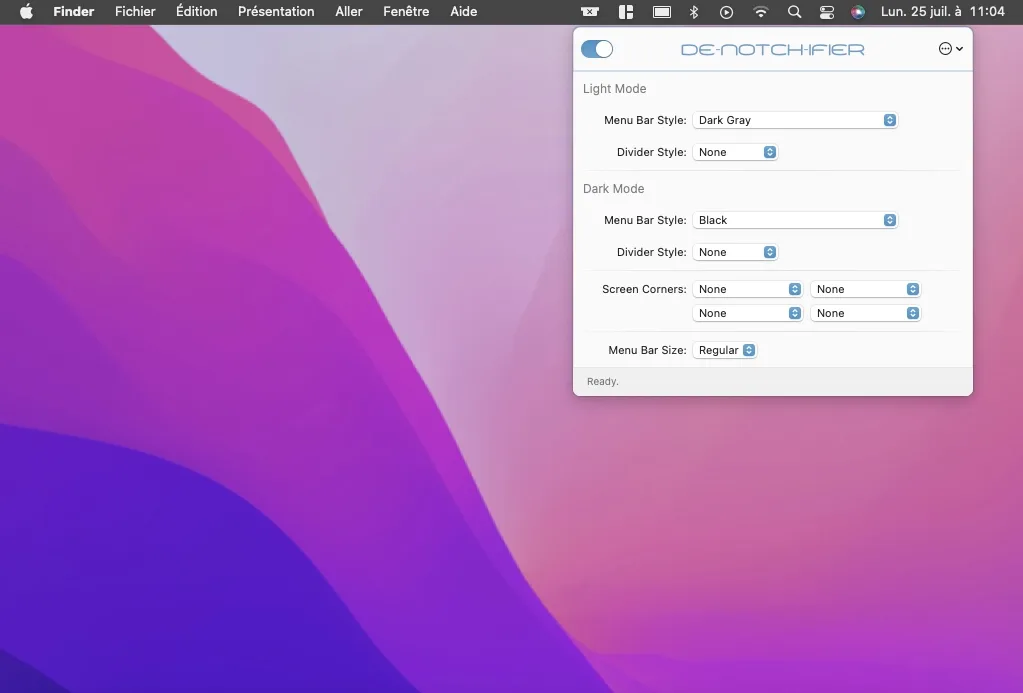Open the Apple menu
The width and height of the screenshot is (1023, 693).
tap(26, 12)
